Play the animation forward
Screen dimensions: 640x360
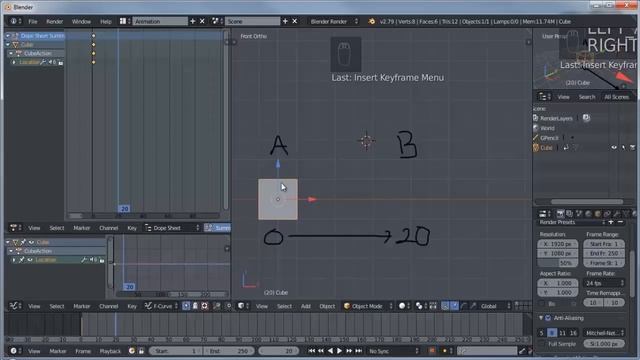pyautogui.click(x=339, y=351)
